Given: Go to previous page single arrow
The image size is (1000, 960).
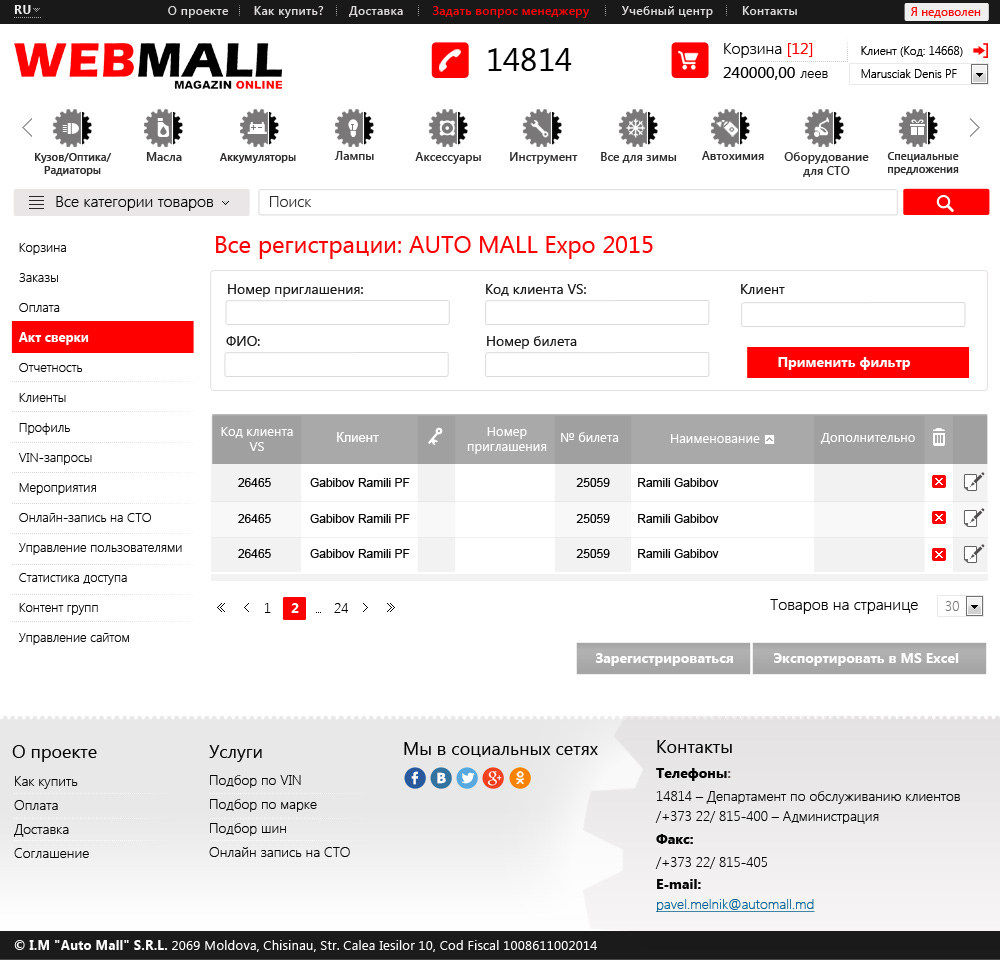Looking at the screenshot, I should pos(247,607).
